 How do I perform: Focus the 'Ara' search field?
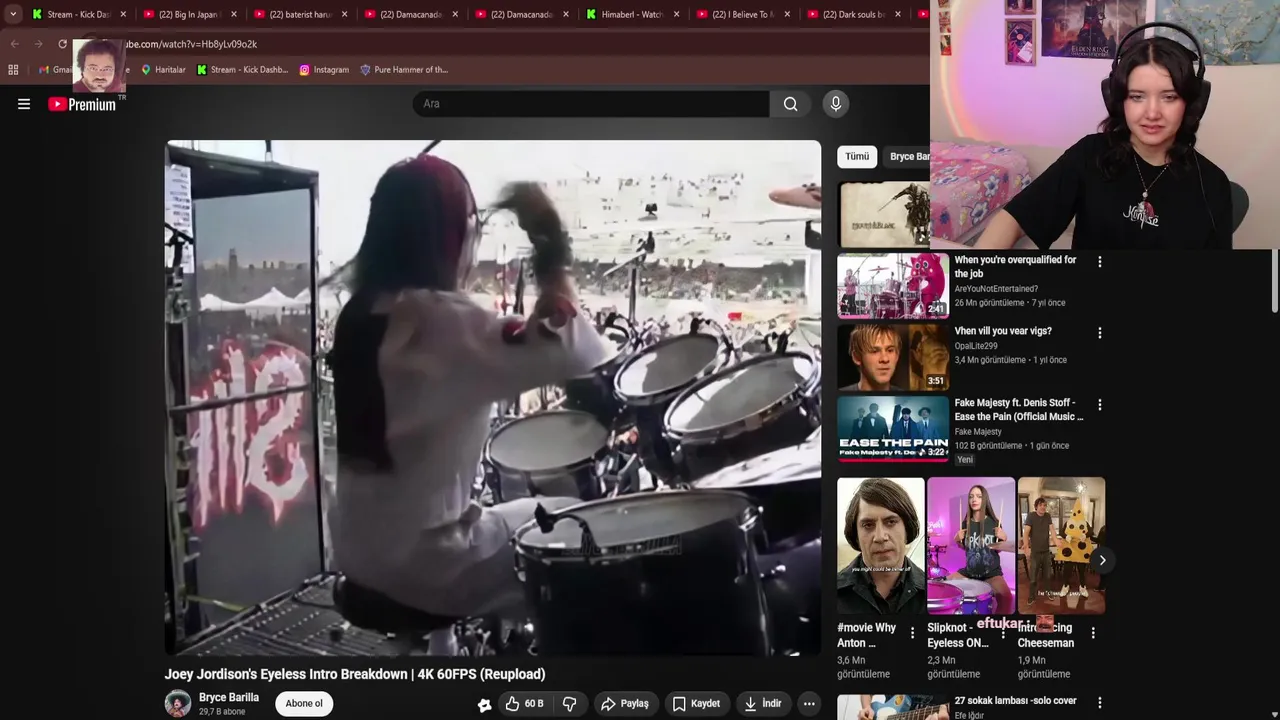(x=591, y=104)
